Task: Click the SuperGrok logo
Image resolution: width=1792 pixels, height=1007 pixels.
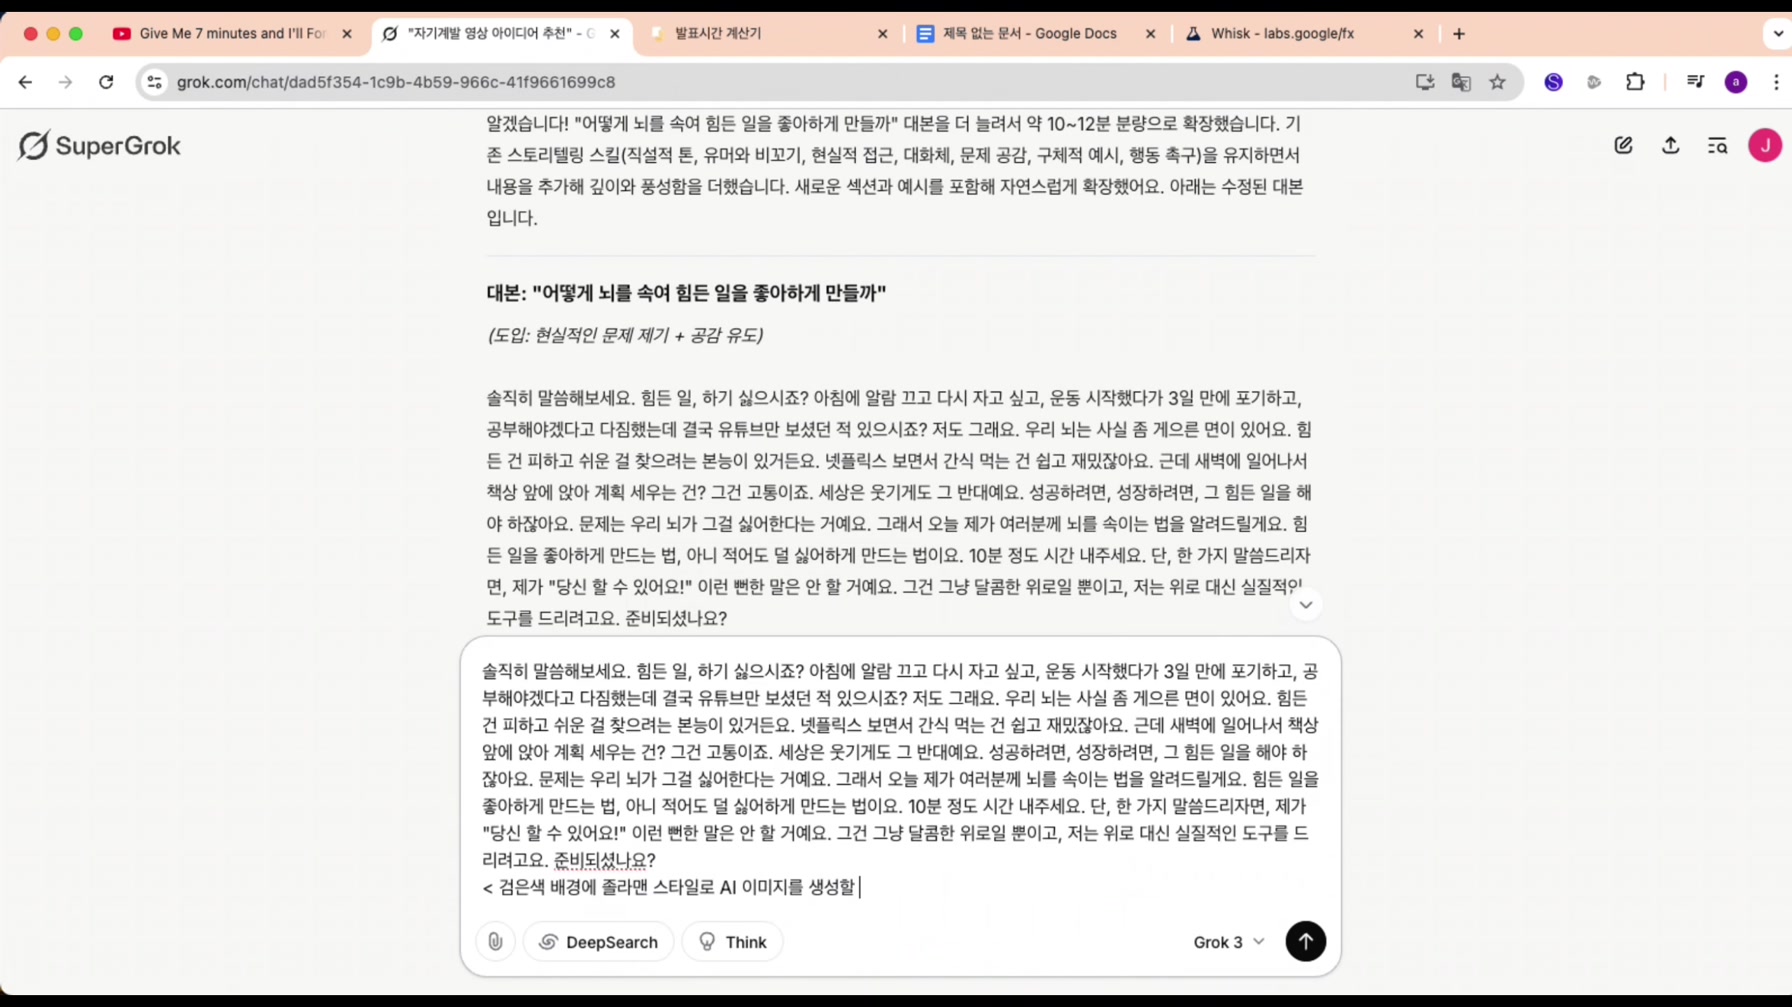Action: point(99,146)
